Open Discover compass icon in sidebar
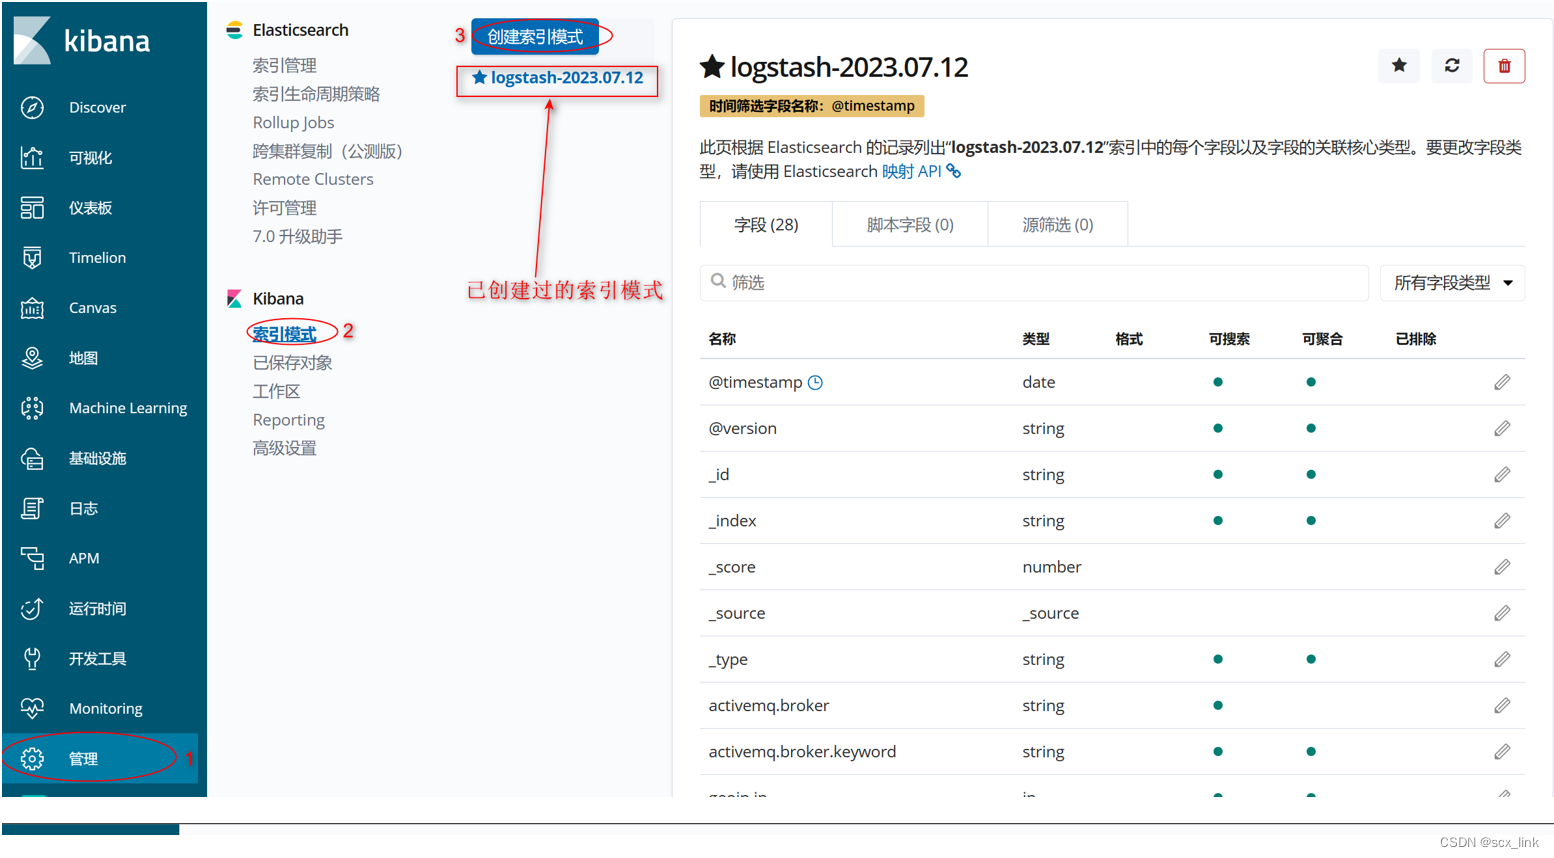 (x=32, y=107)
